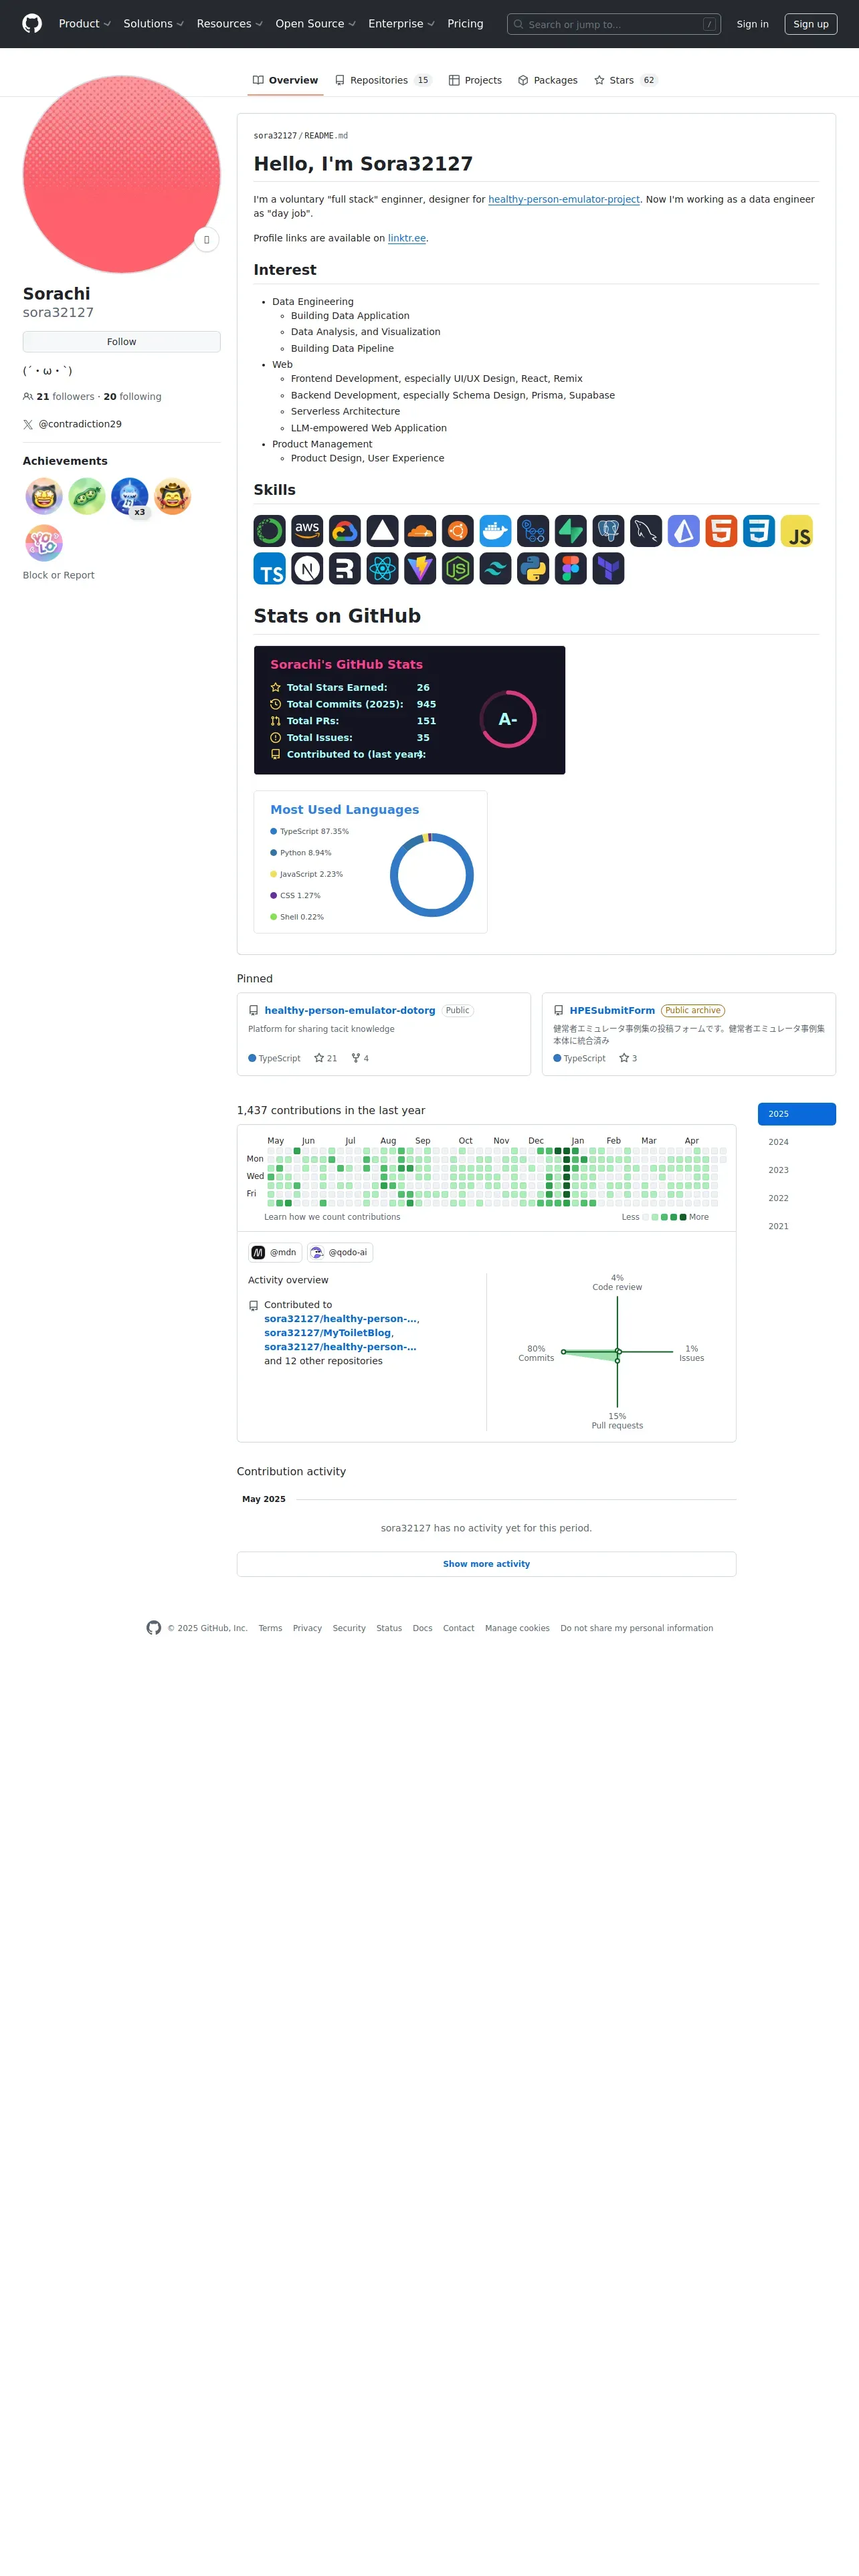Follow the user sora32127
Viewport: 859px width, 2576px height.
[122, 342]
